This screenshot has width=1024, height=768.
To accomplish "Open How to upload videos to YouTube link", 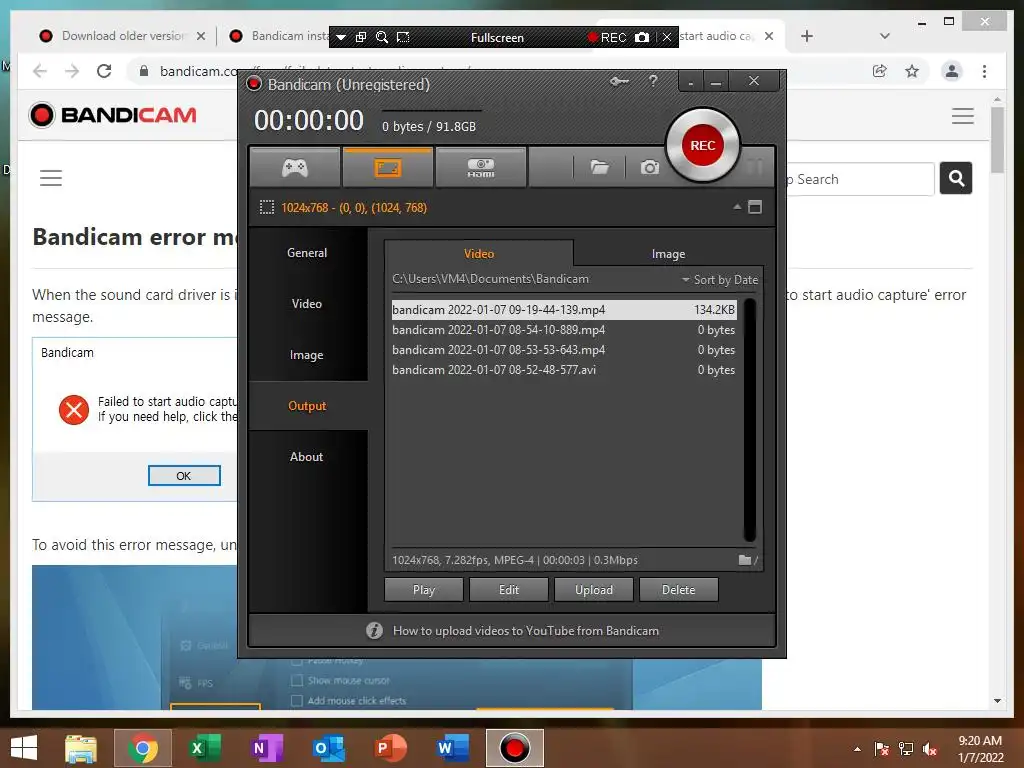I will click(526, 631).
